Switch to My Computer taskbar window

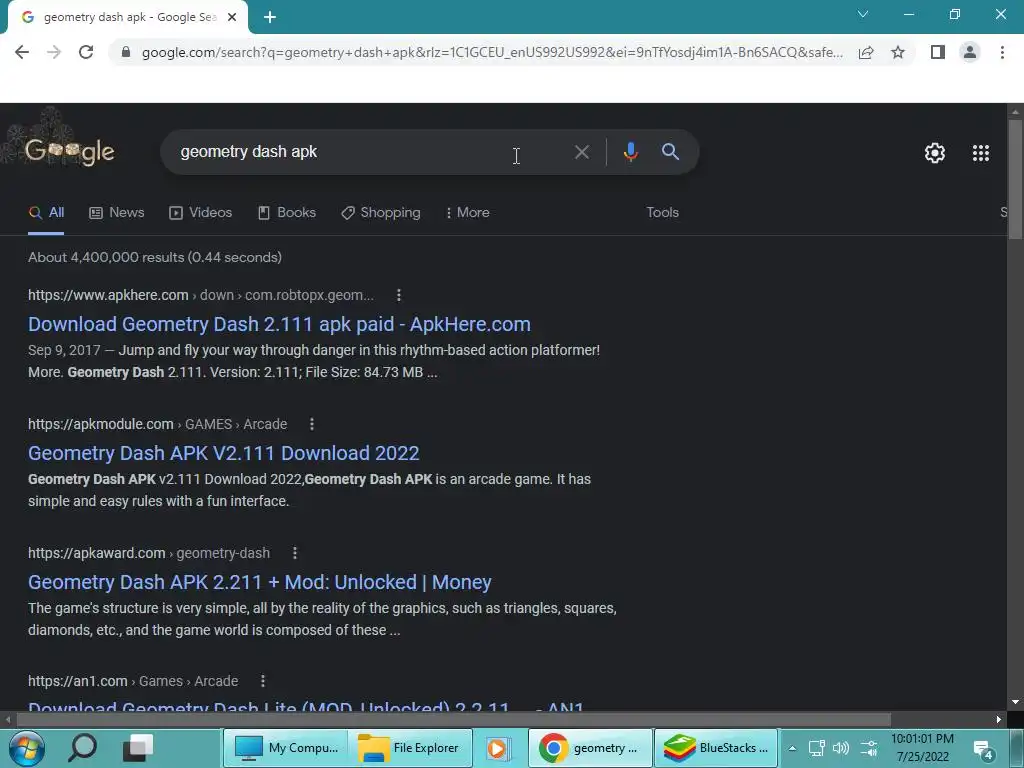click(287, 748)
